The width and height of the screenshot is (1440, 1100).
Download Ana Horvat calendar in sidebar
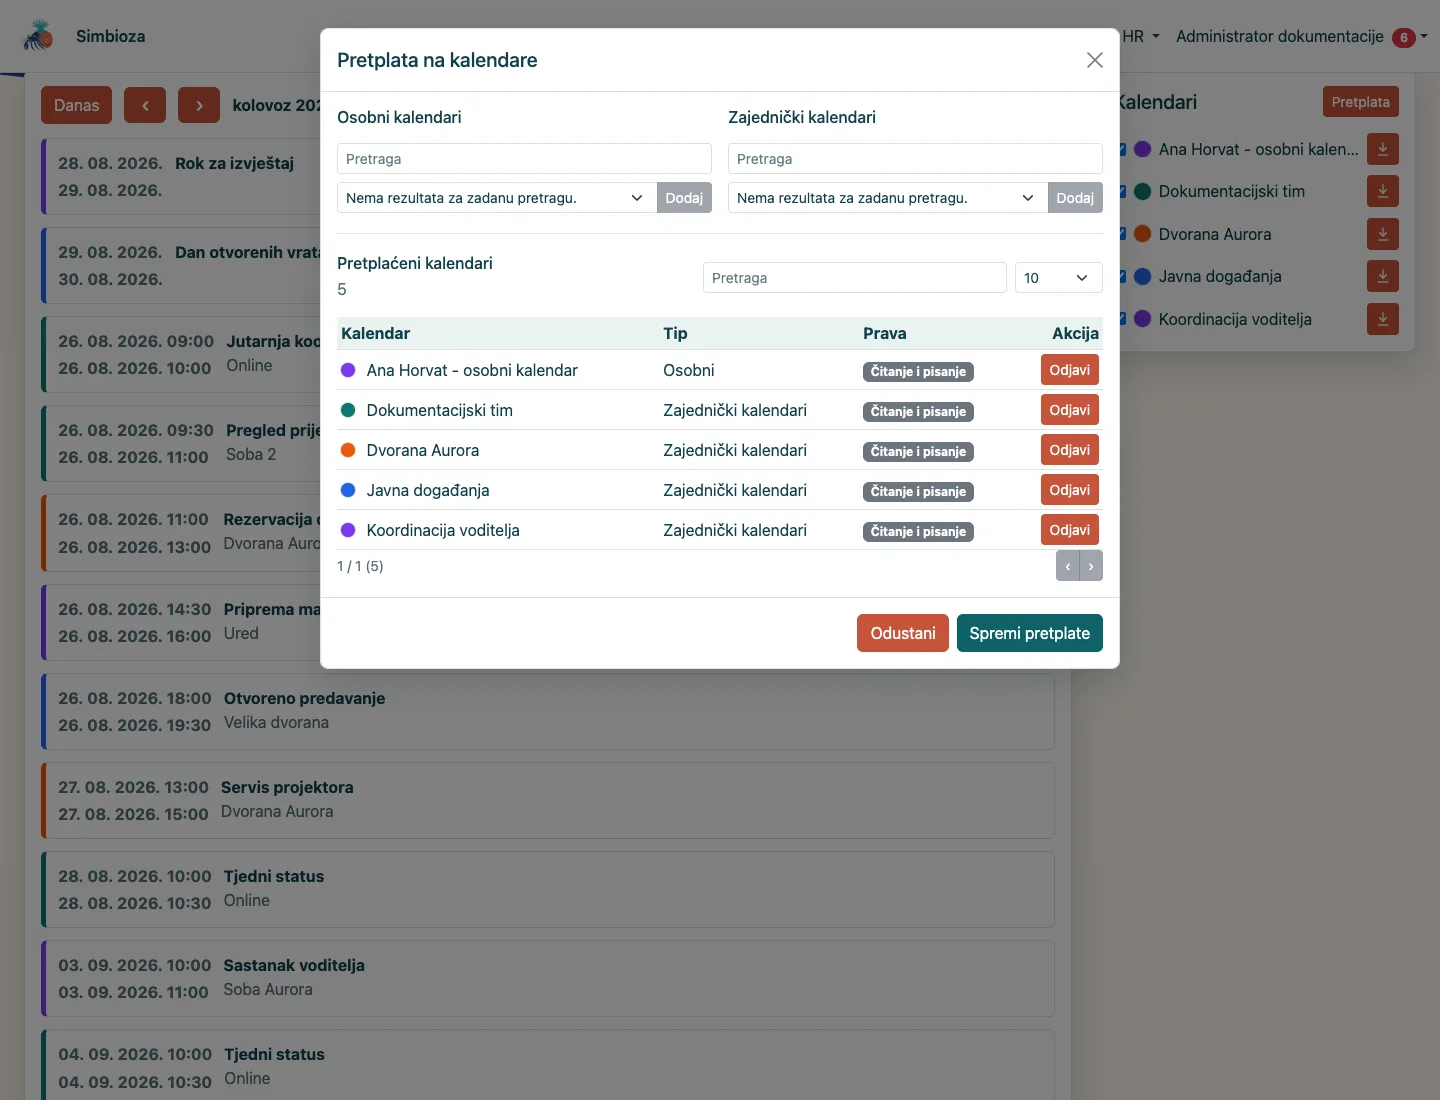point(1382,149)
